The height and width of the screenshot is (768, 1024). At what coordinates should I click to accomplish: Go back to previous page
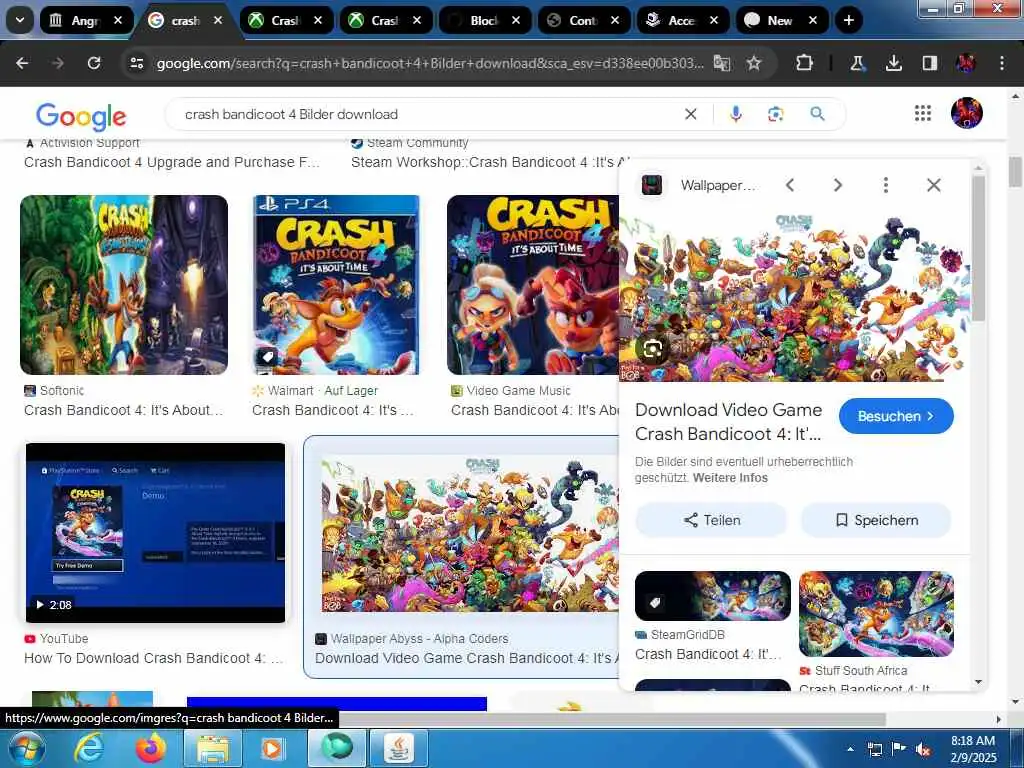(x=22, y=63)
